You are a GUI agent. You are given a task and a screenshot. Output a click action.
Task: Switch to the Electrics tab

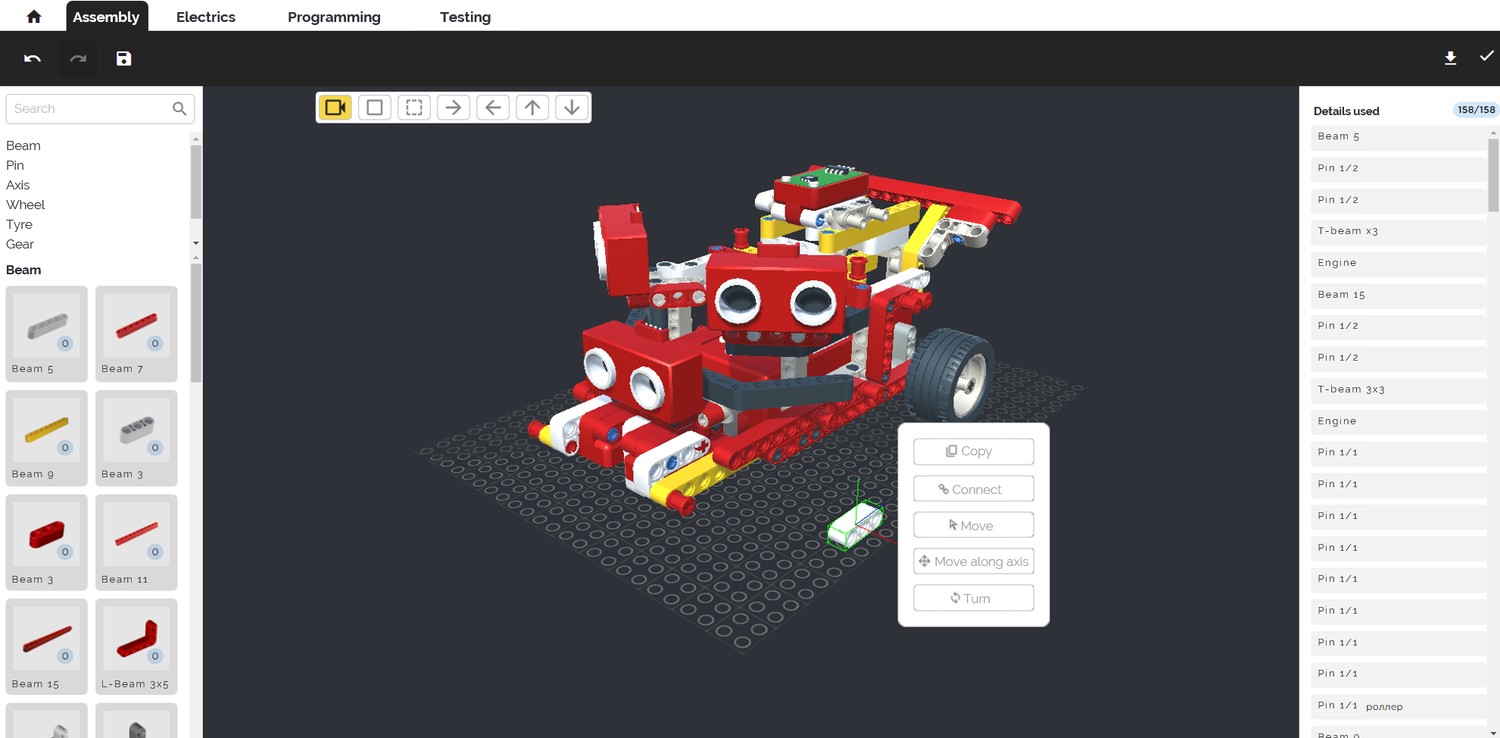206,17
